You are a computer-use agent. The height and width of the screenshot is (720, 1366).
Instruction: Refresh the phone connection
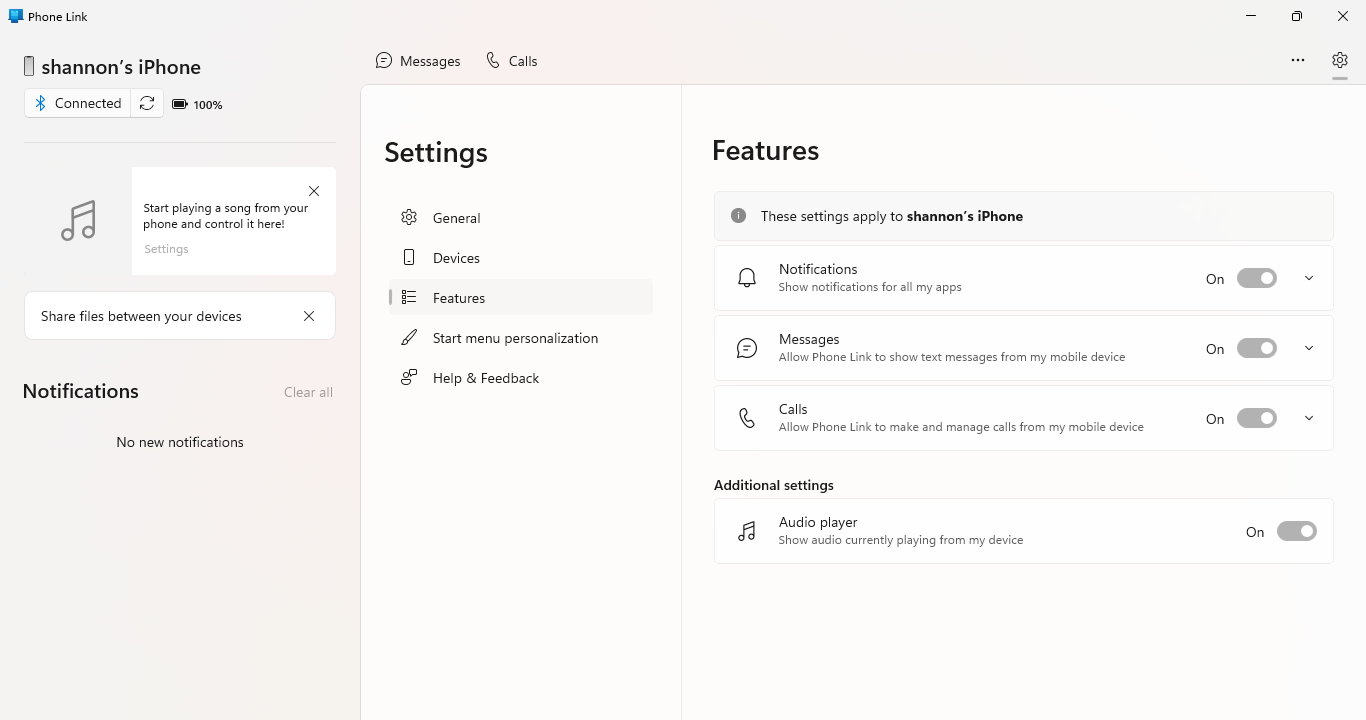coord(147,103)
